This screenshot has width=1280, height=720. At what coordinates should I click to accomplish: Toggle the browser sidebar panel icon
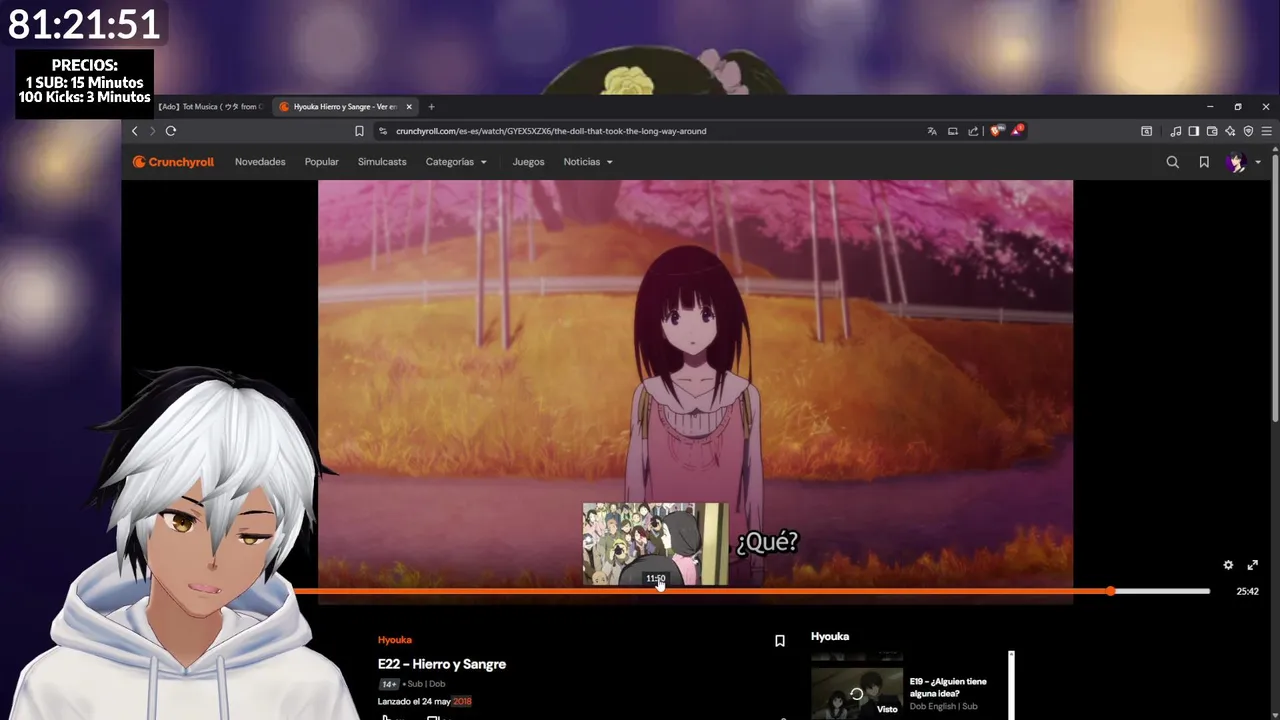coord(1194,131)
